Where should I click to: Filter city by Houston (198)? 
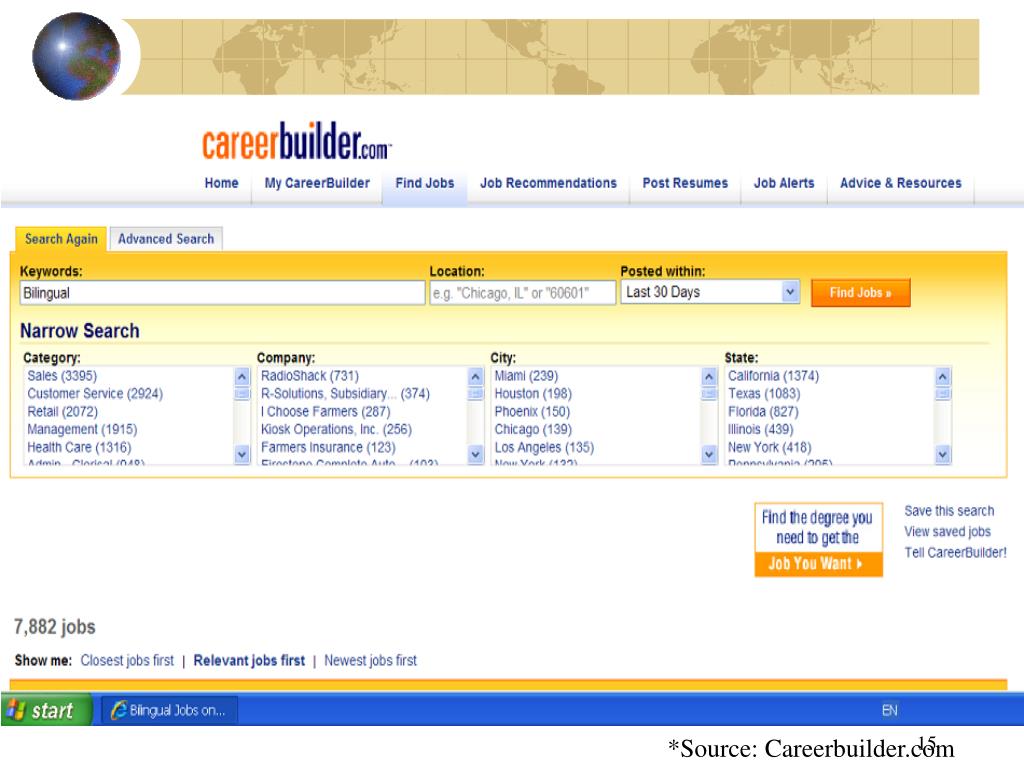pyautogui.click(x=533, y=394)
